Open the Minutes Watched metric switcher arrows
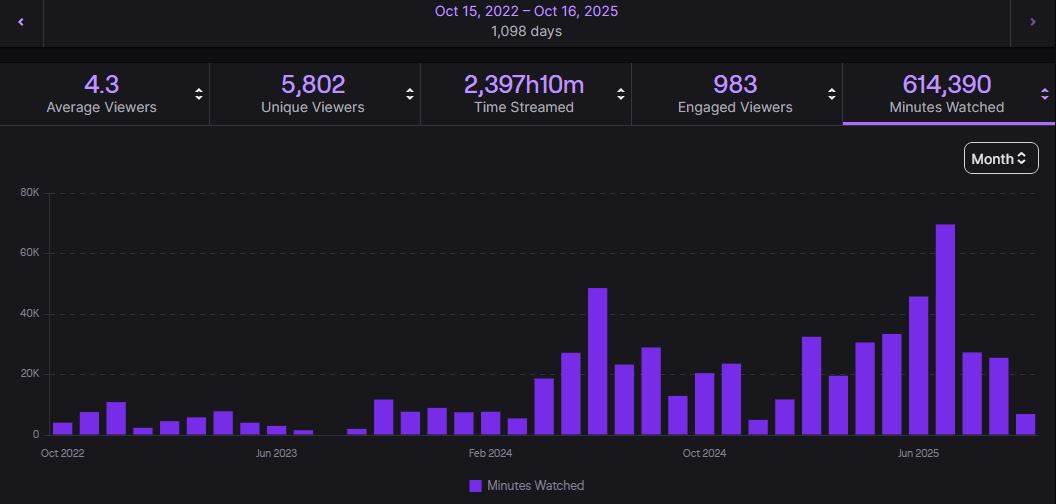This screenshot has width=1056, height=504. coord(1045,94)
